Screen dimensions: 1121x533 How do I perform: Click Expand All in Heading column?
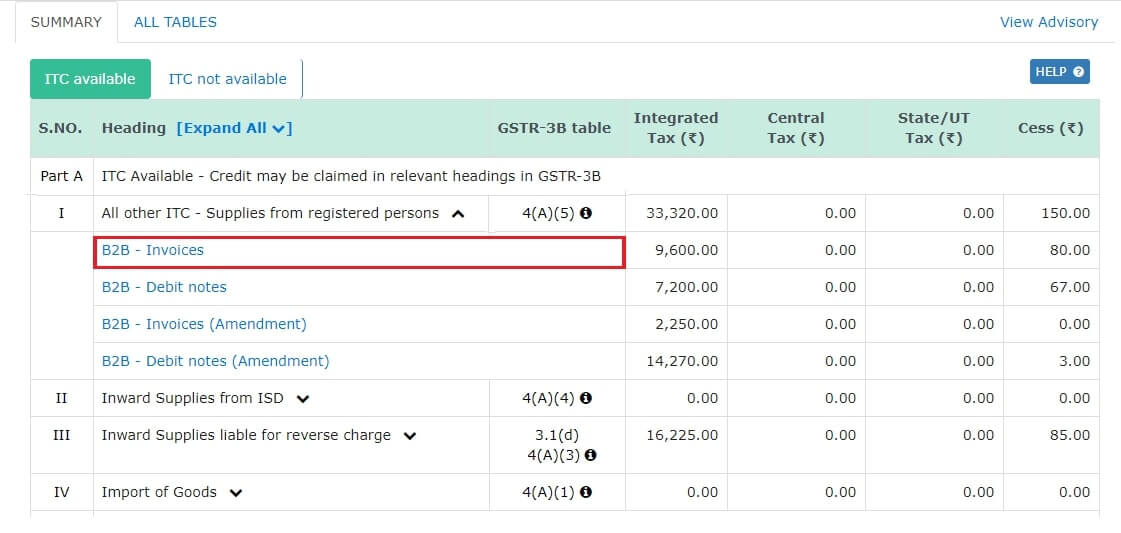[234, 128]
